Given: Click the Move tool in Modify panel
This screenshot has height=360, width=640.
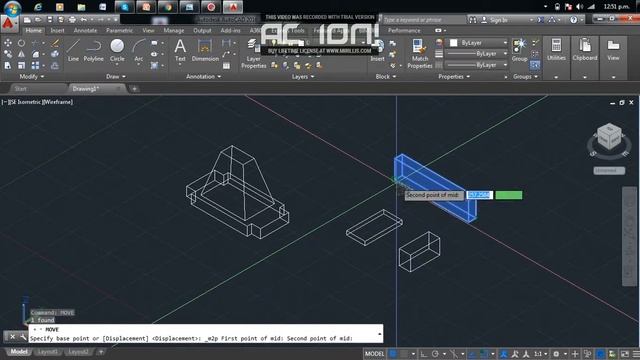Looking at the screenshot, I should (x=8, y=43).
